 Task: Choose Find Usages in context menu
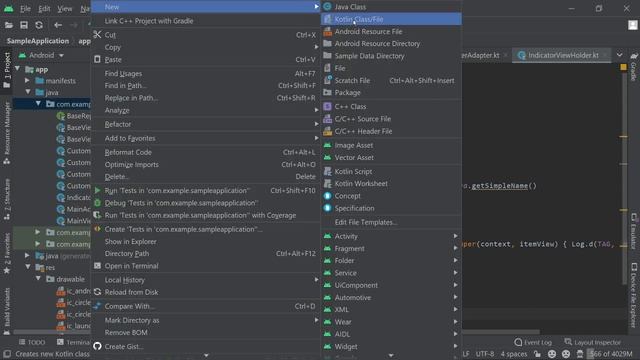coord(206,73)
